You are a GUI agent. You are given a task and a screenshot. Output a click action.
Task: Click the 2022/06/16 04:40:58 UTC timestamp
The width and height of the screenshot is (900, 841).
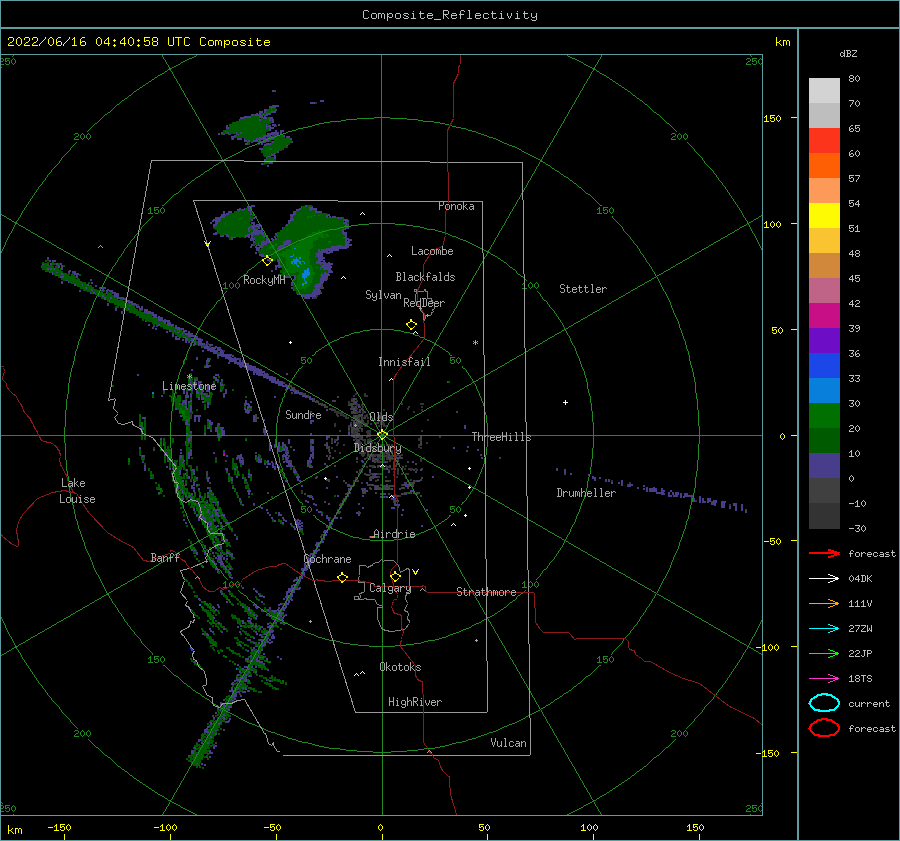99,42
